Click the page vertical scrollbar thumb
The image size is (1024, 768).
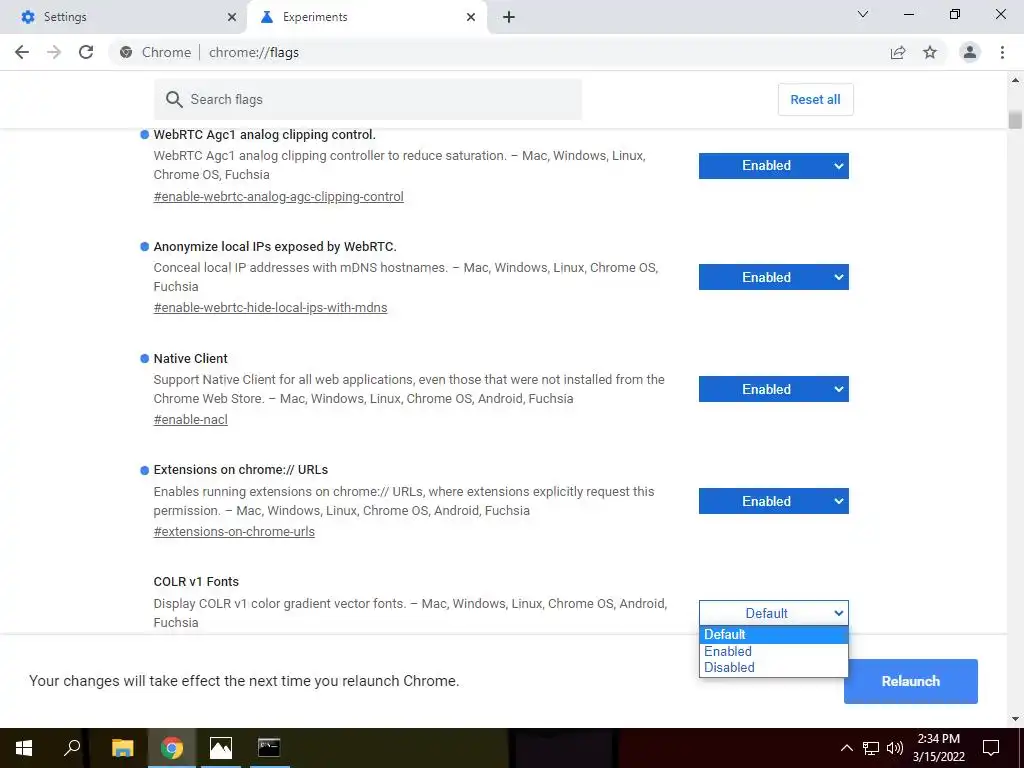tap(1015, 120)
